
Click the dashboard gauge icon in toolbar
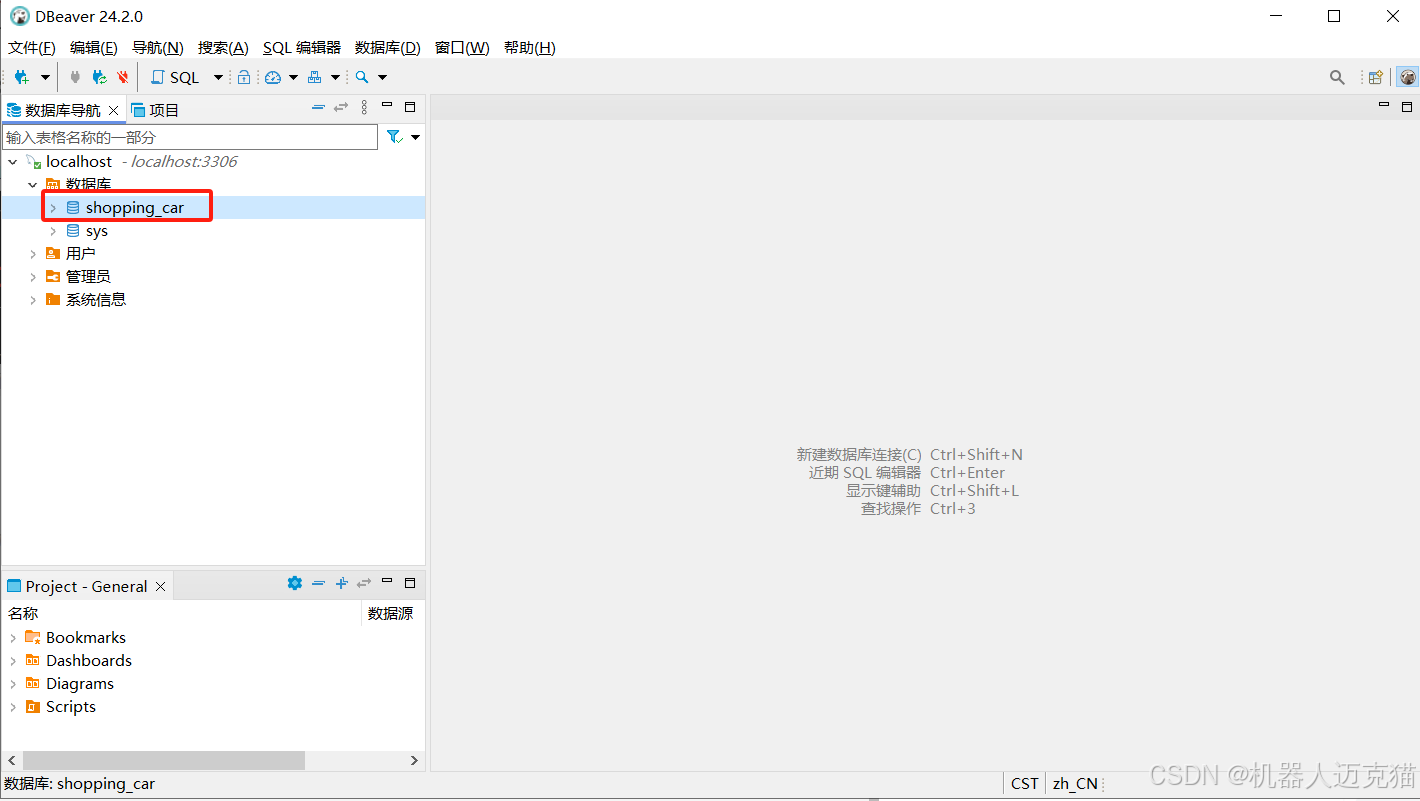point(273,77)
